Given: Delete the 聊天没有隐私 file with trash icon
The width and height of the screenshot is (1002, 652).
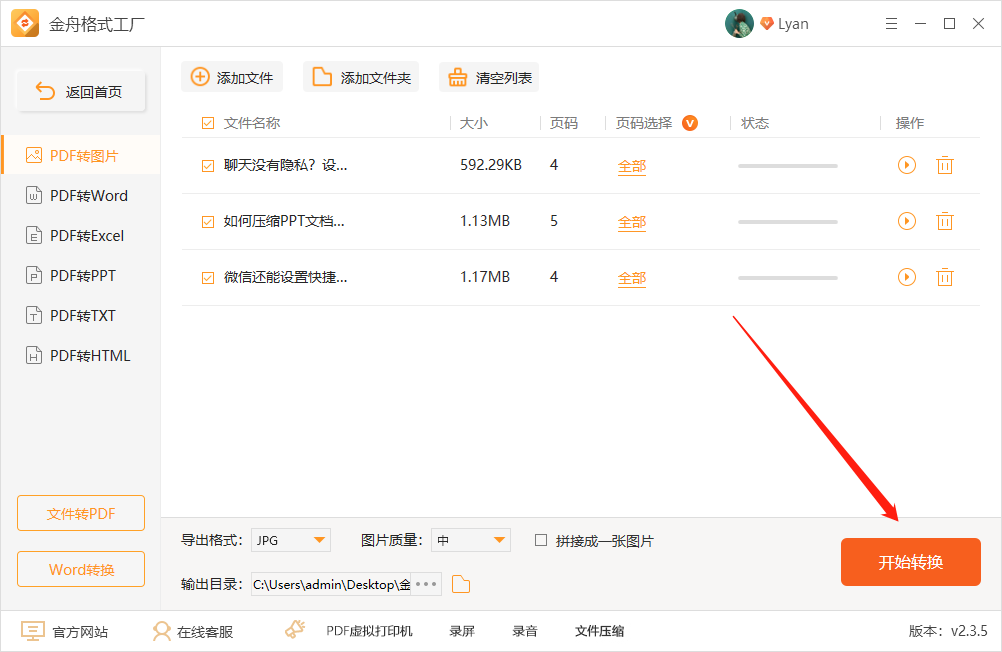Looking at the screenshot, I should 944,165.
